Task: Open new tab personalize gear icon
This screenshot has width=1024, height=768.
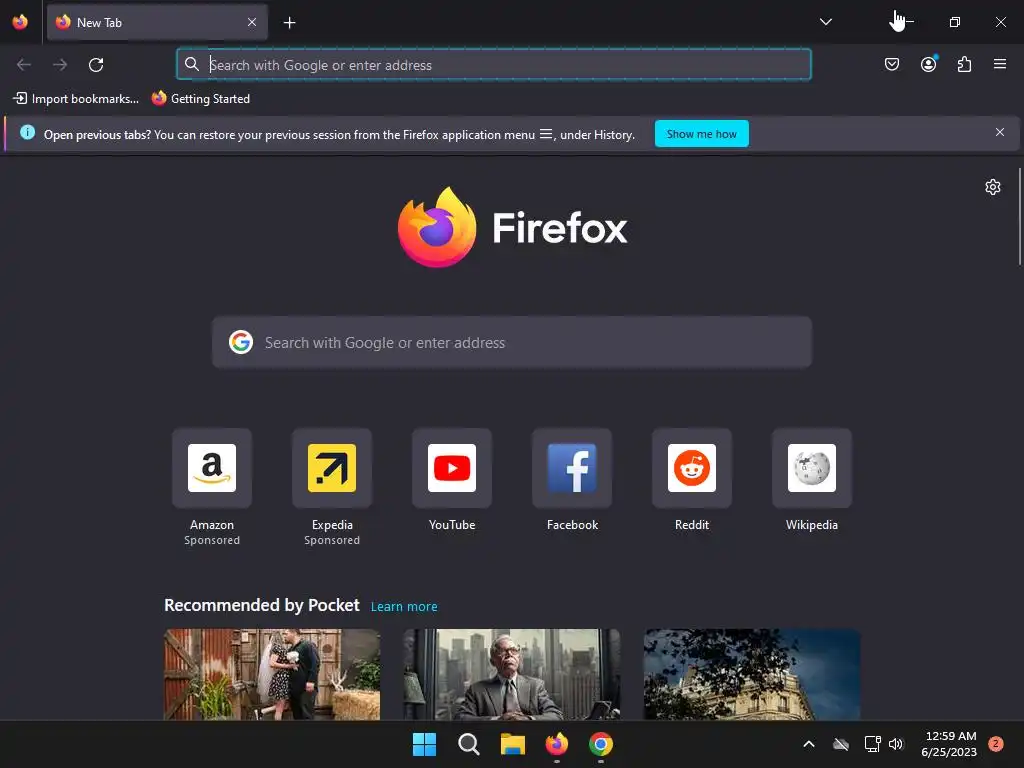Action: point(993,187)
